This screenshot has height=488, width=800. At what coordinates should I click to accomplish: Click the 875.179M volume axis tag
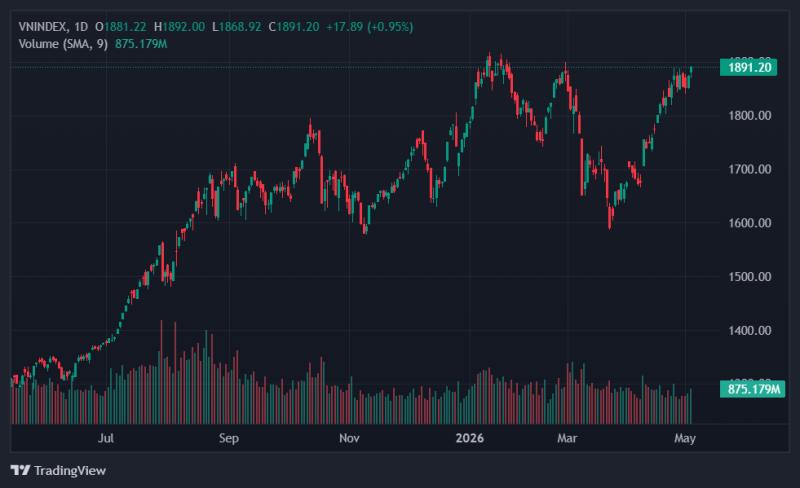pos(753,389)
